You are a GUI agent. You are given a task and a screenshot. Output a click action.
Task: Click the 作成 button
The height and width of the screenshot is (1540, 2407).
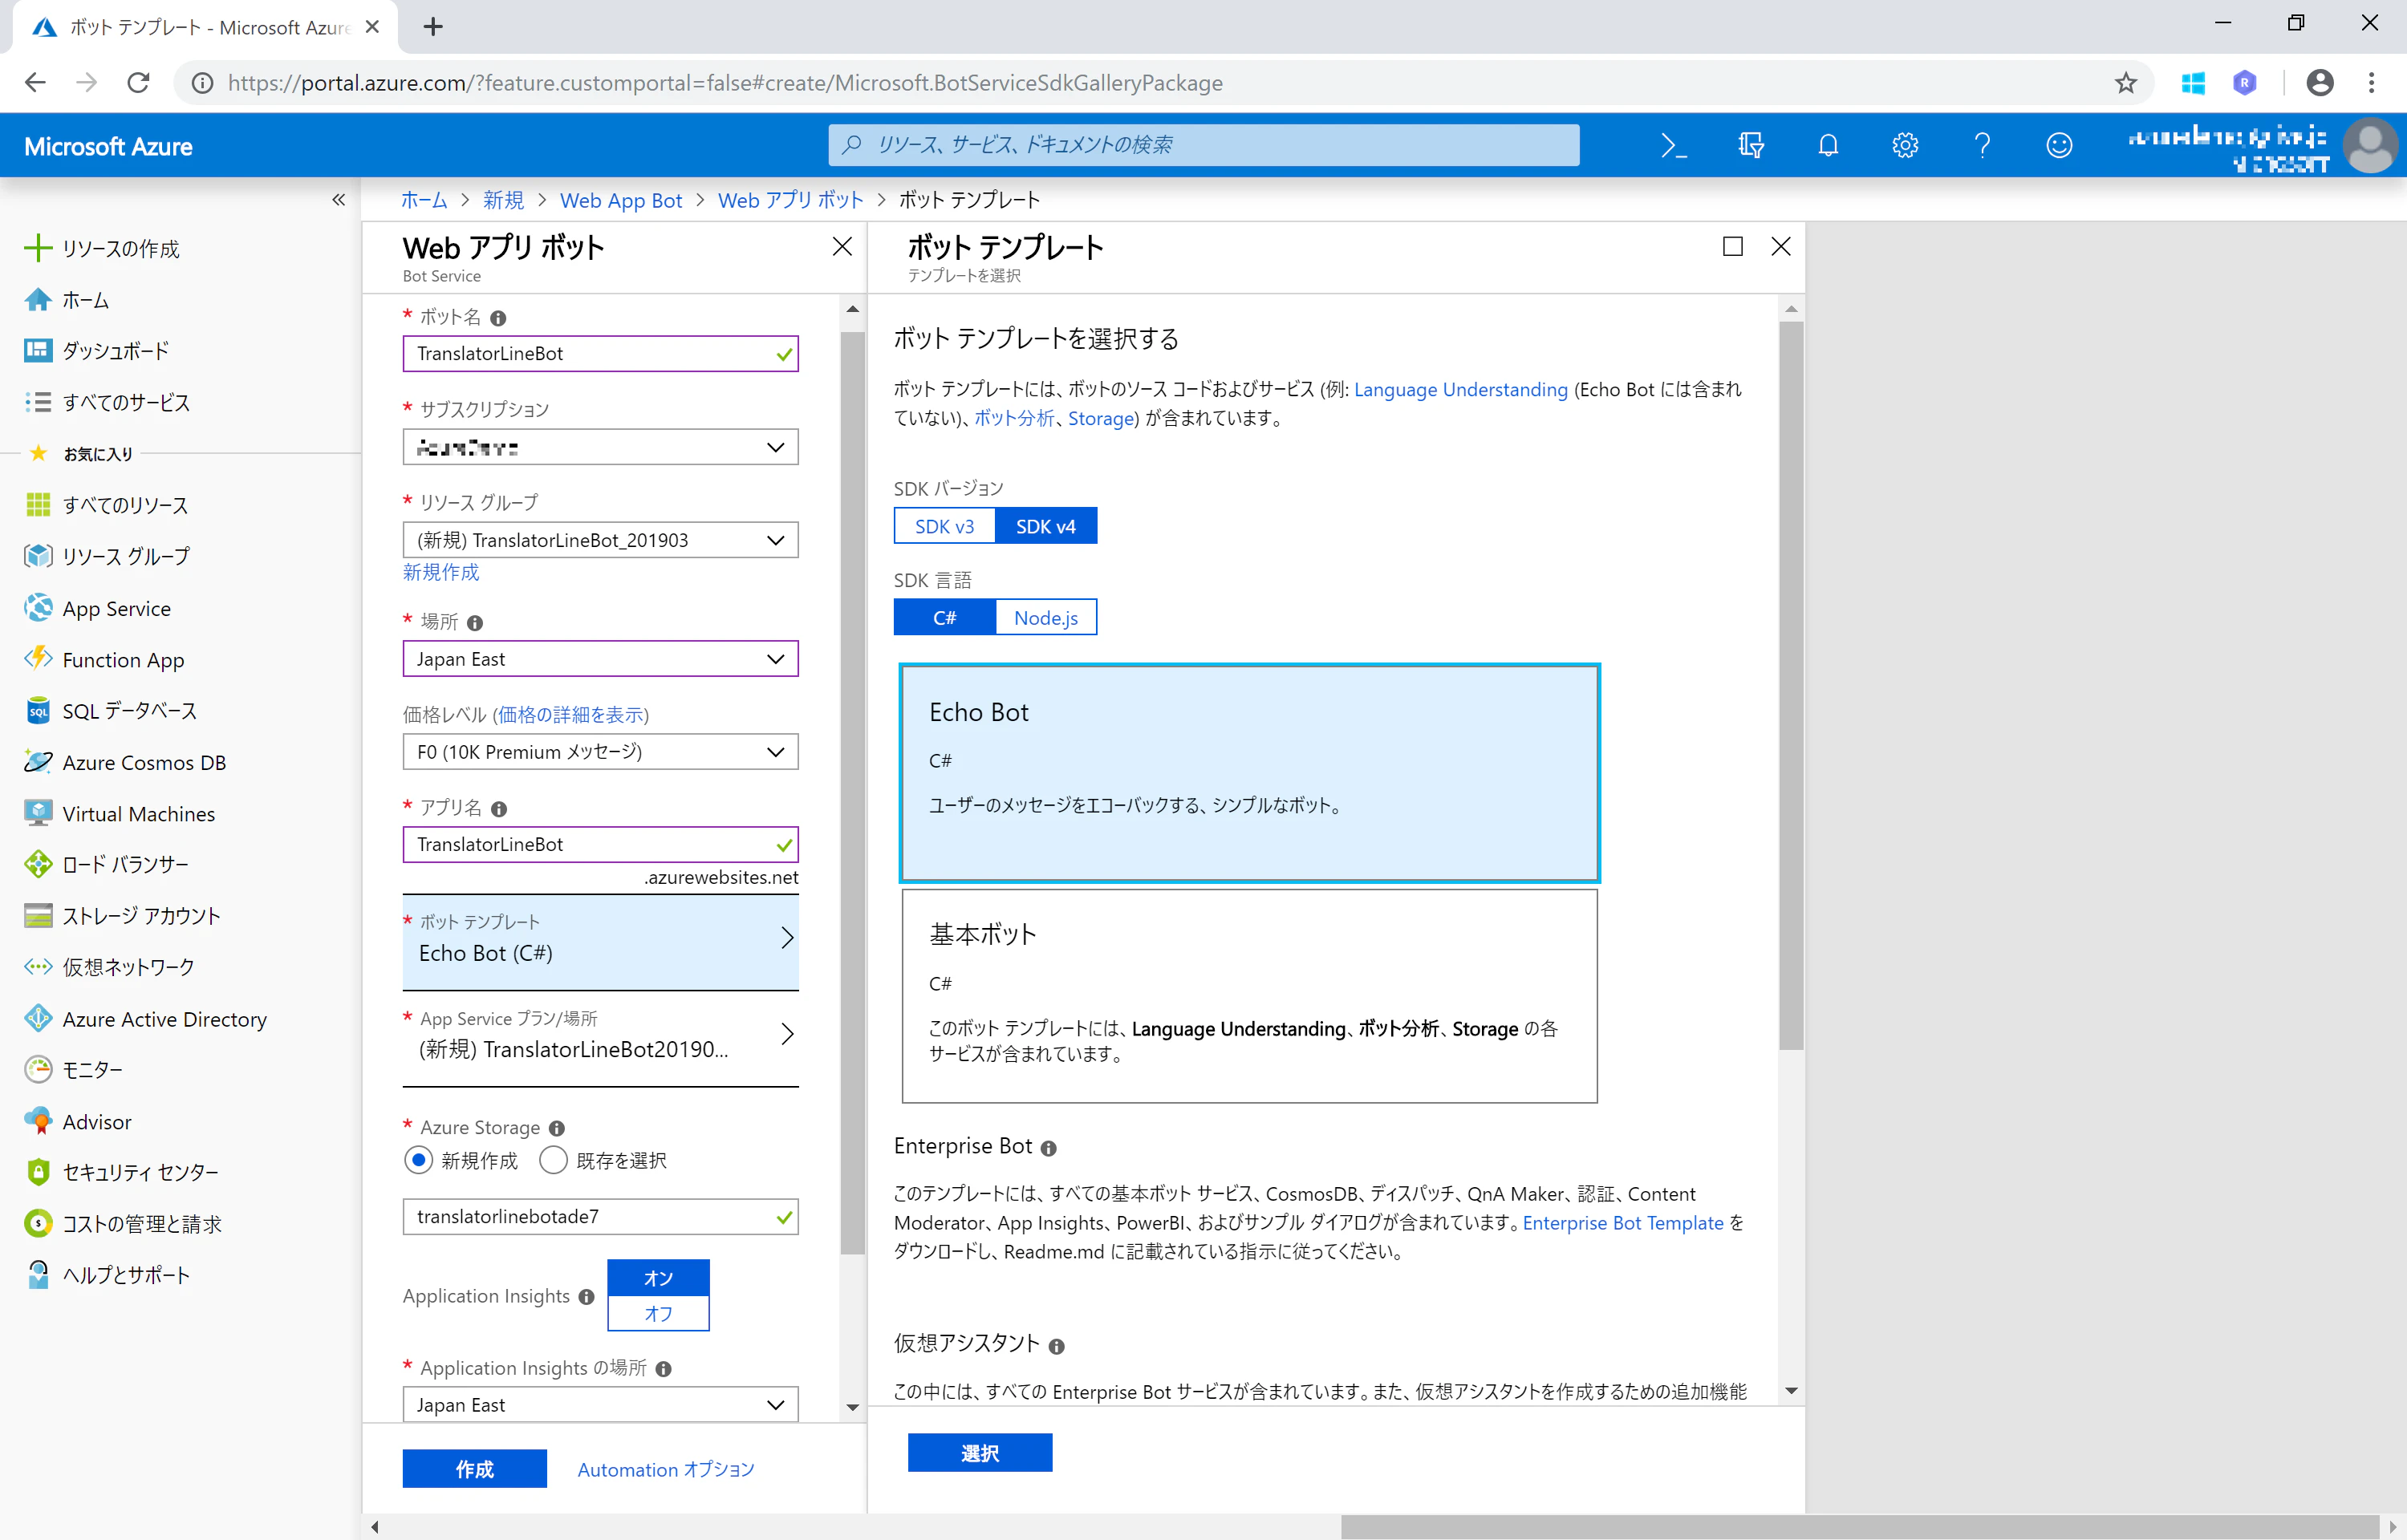(474, 1469)
